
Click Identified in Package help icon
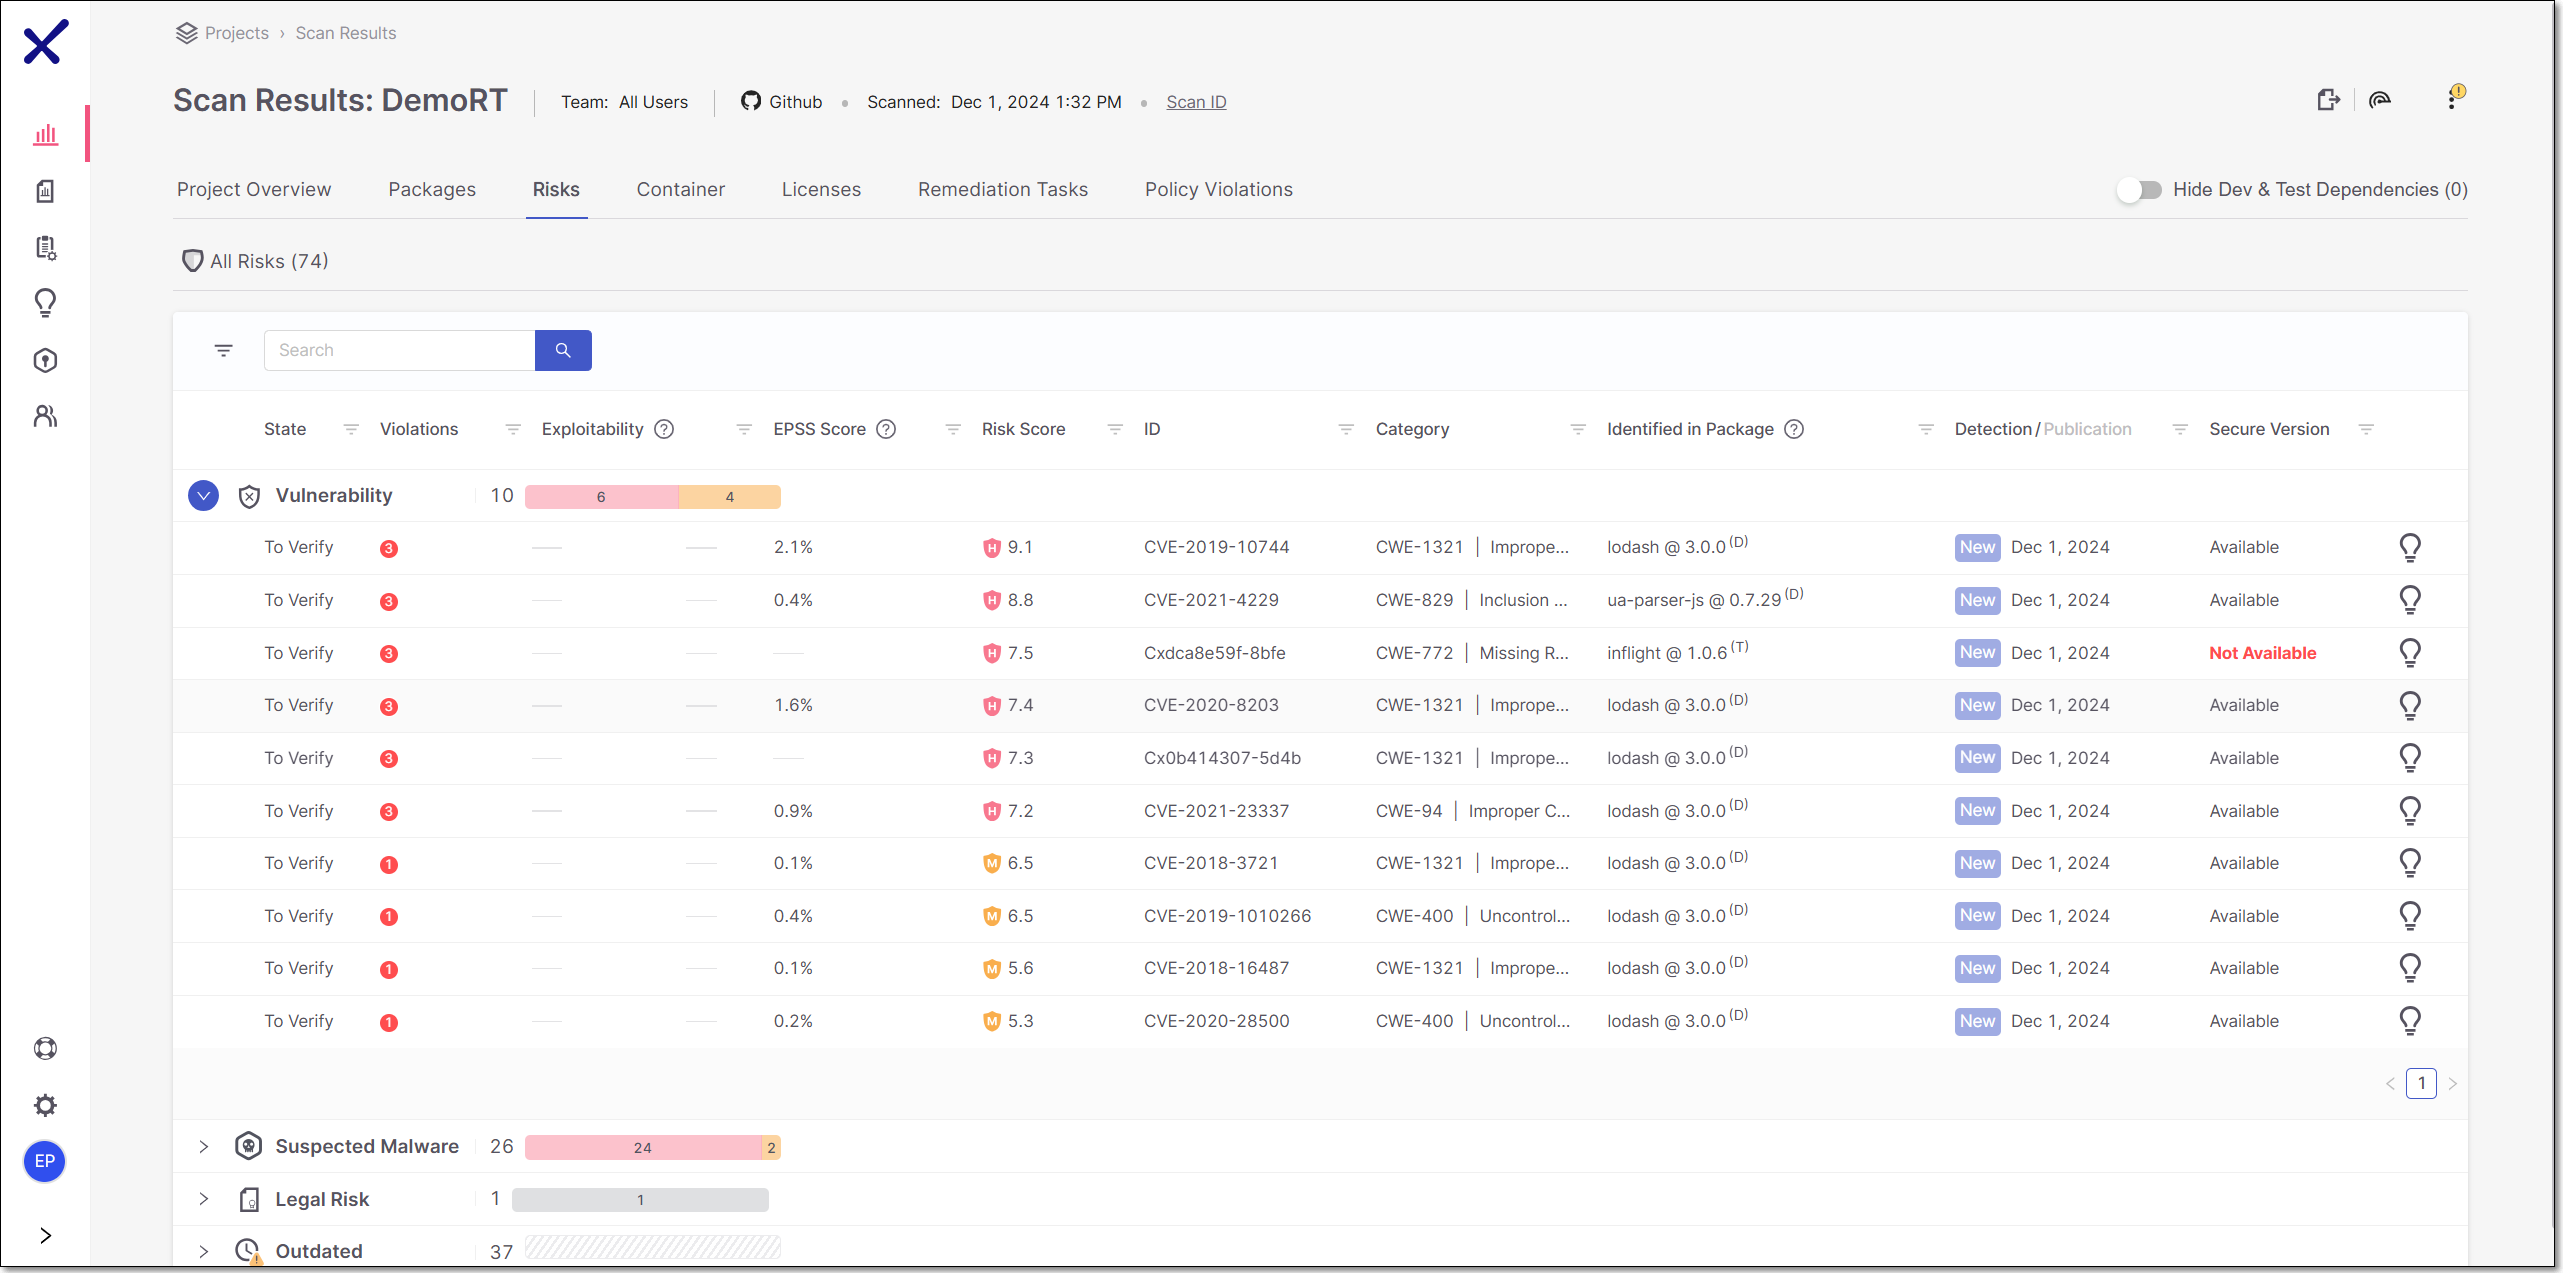click(1795, 429)
